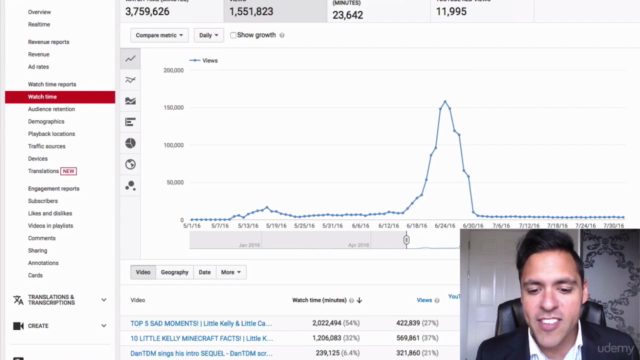Open Playback locations report
Image resolution: width=640 pixels, height=360 pixels.
click(51, 134)
